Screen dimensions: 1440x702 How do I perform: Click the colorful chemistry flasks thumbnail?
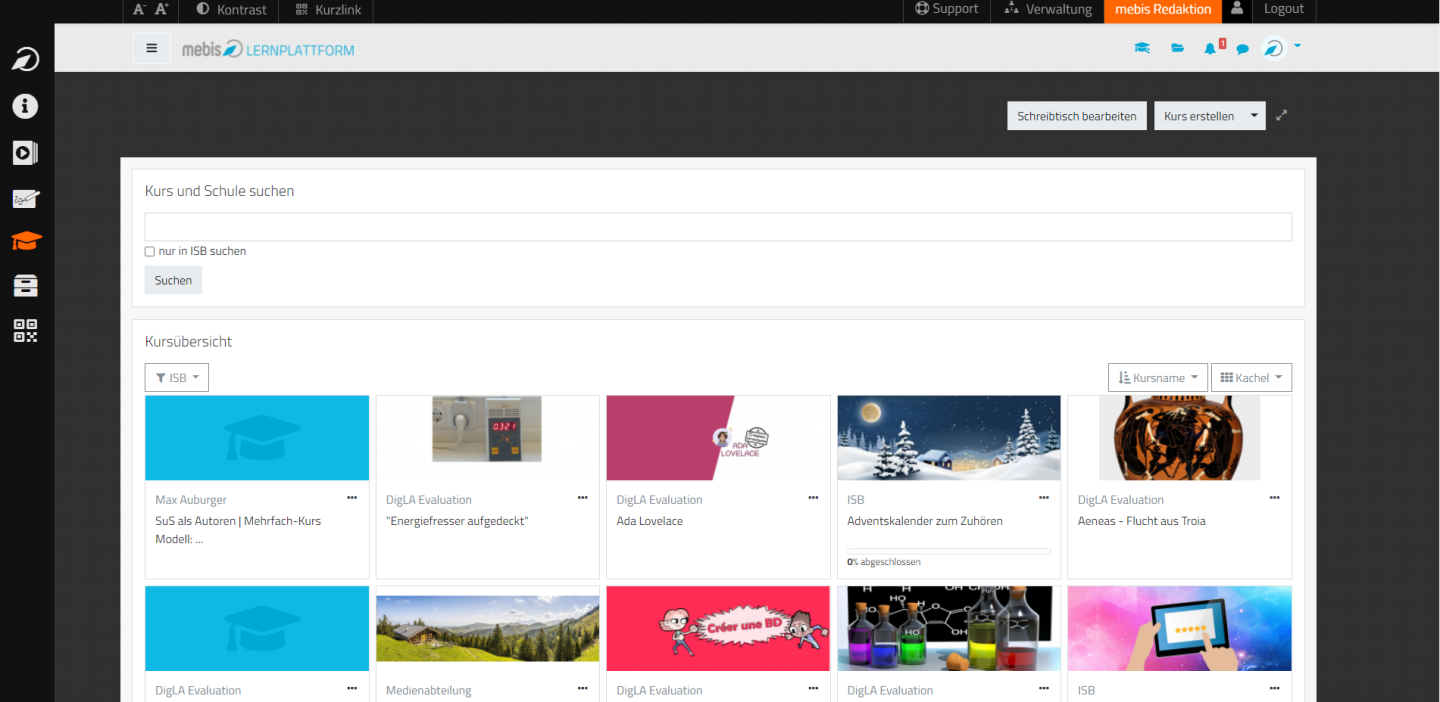pyautogui.click(x=949, y=629)
